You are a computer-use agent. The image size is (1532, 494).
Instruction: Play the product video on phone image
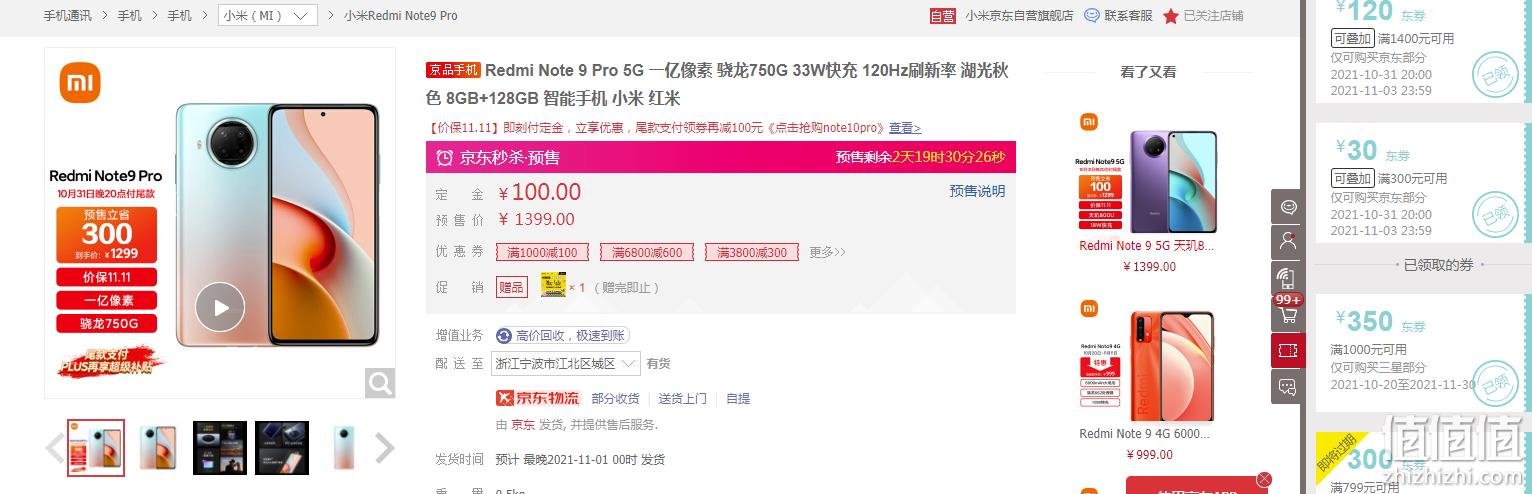coord(220,307)
